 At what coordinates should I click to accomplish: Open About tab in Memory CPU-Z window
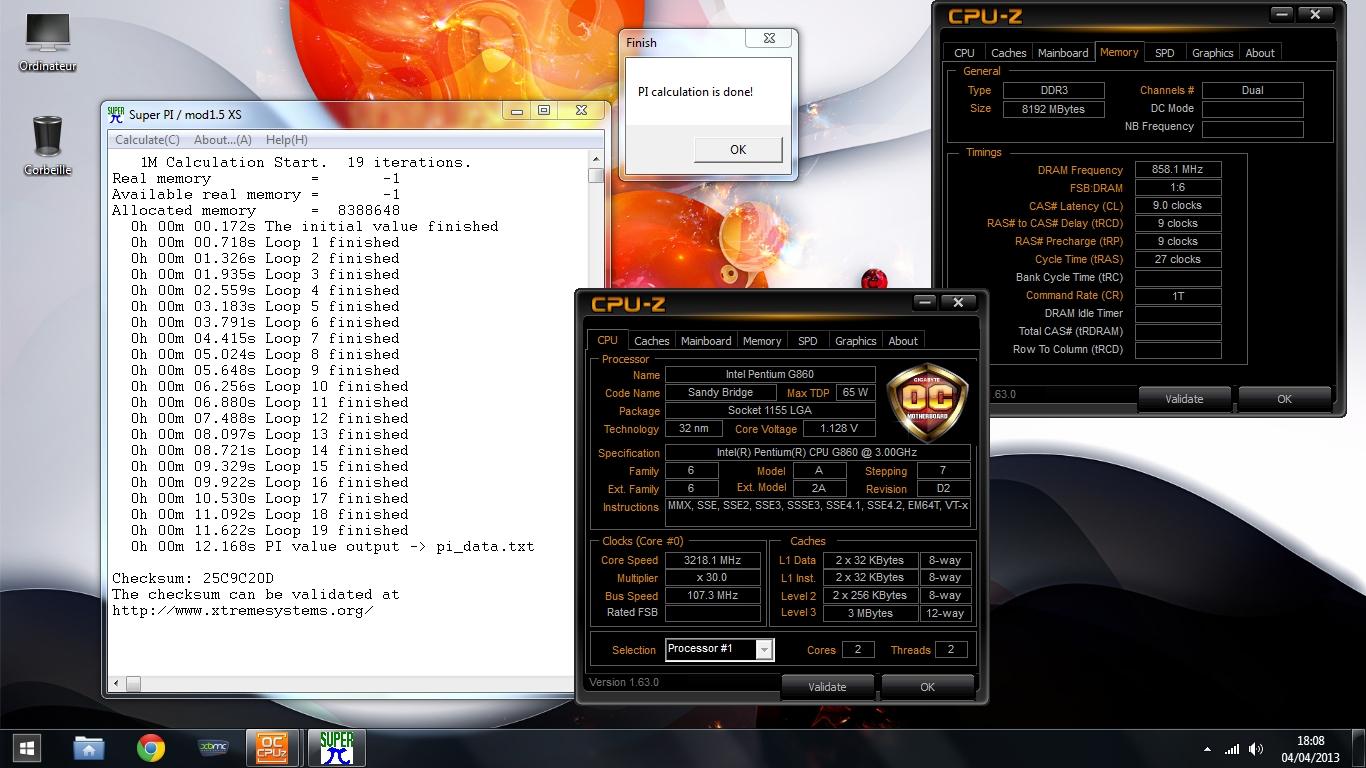[x=1260, y=53]
